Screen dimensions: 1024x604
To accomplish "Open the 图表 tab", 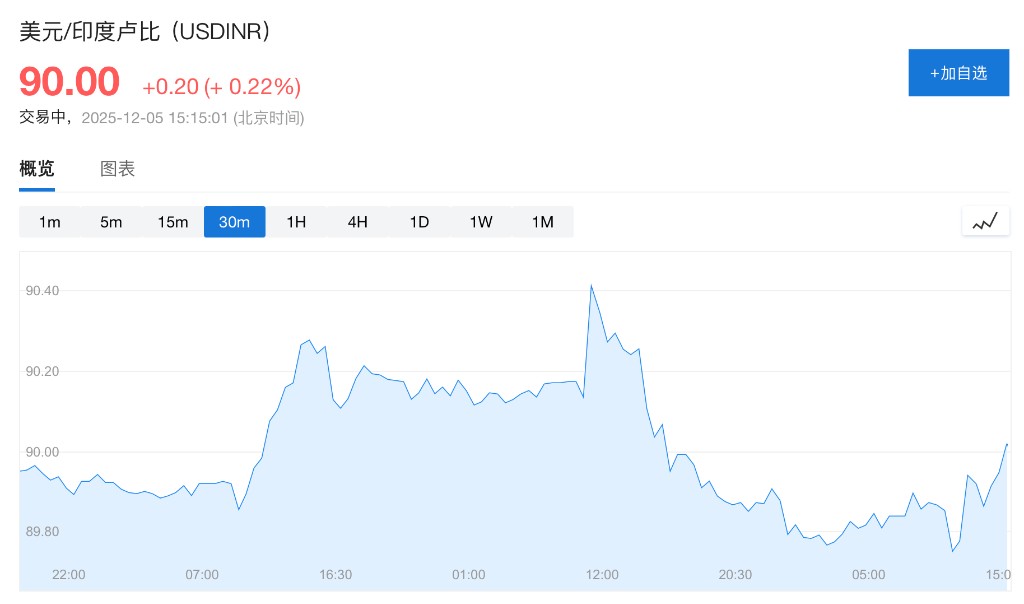I will (x=118, y=169).
